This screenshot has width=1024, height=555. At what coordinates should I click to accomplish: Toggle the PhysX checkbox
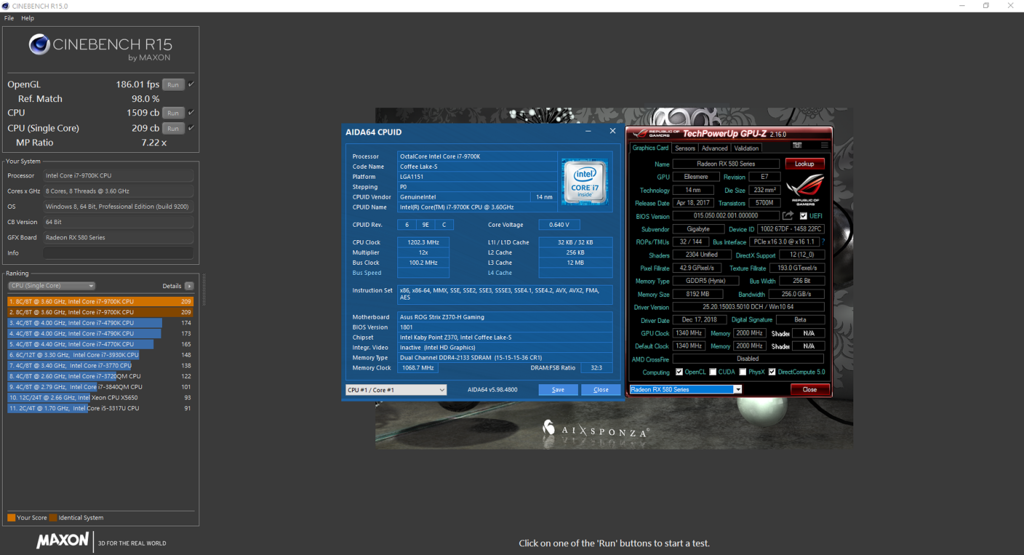pos(743,372)
